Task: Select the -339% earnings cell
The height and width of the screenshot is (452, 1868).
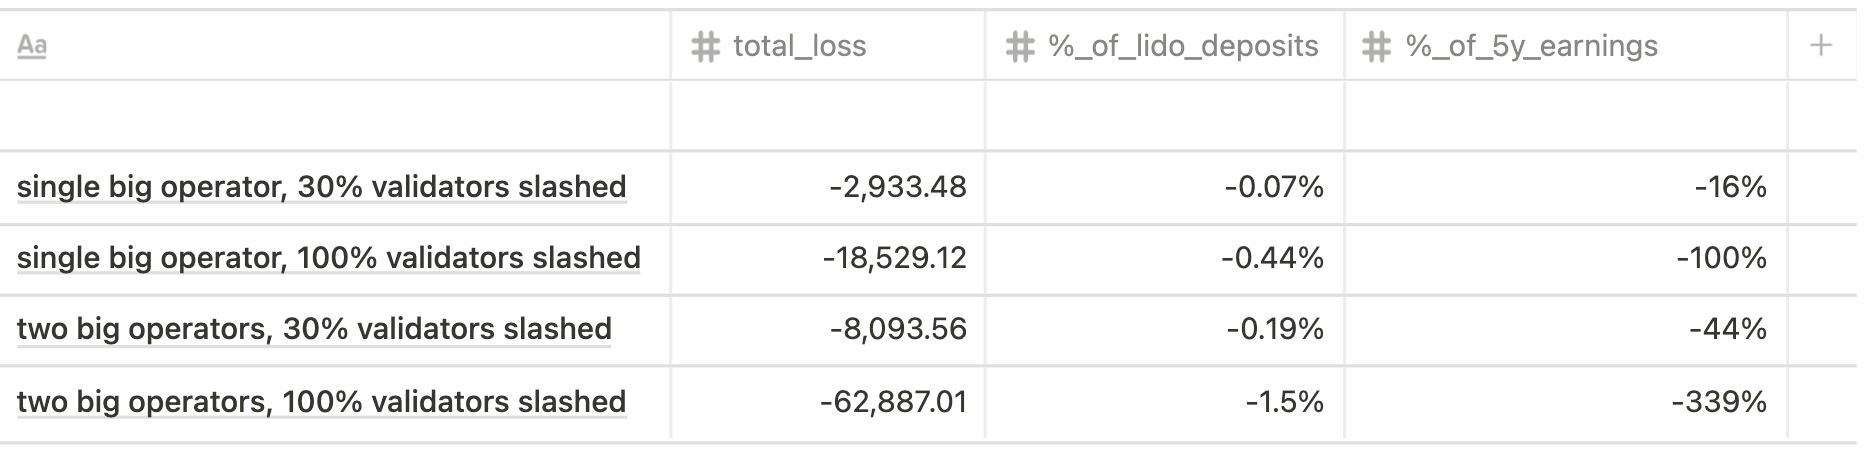Action: coord(1566,402)
